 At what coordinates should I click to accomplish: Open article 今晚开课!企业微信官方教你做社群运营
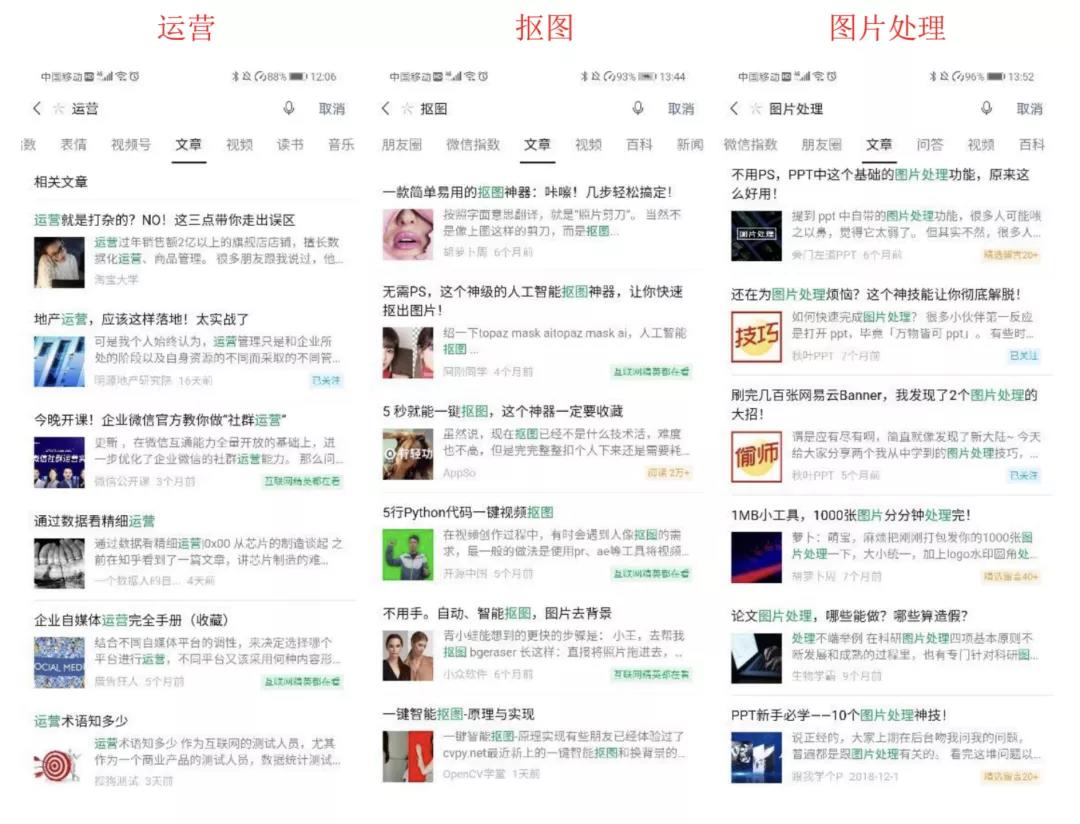(x=189, y=452)
